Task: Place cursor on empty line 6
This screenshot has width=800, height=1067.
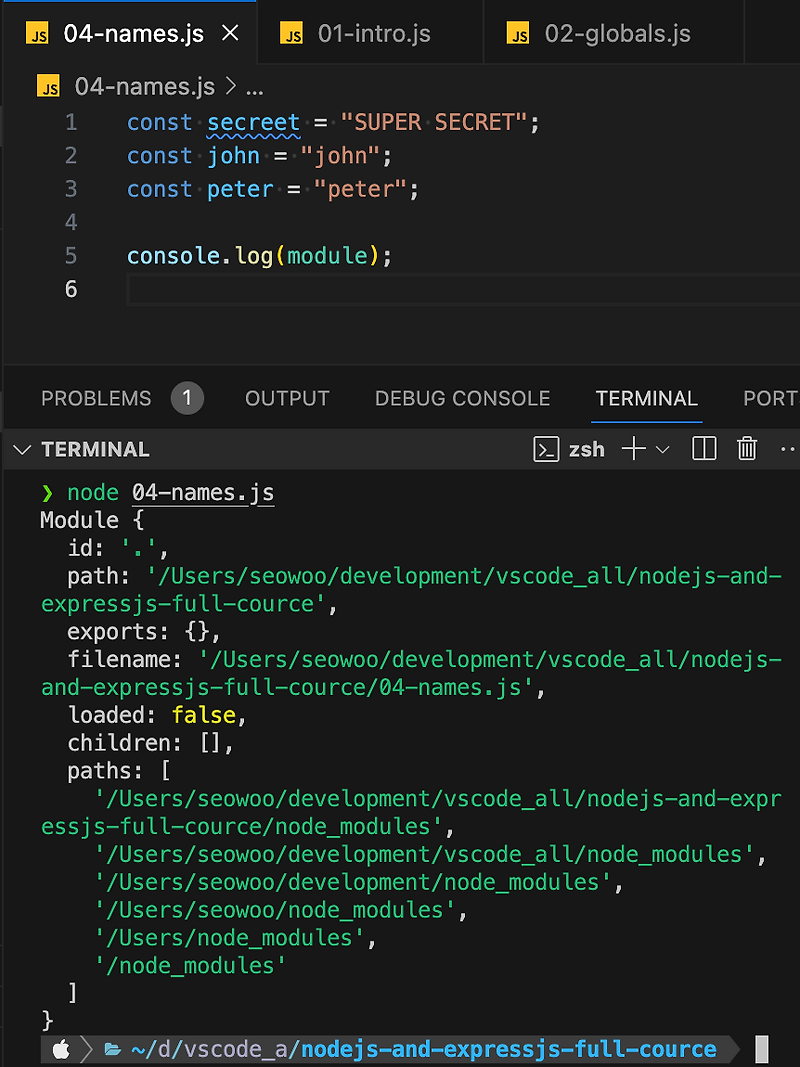Action: pyautogui.click(x=463, y=289)
